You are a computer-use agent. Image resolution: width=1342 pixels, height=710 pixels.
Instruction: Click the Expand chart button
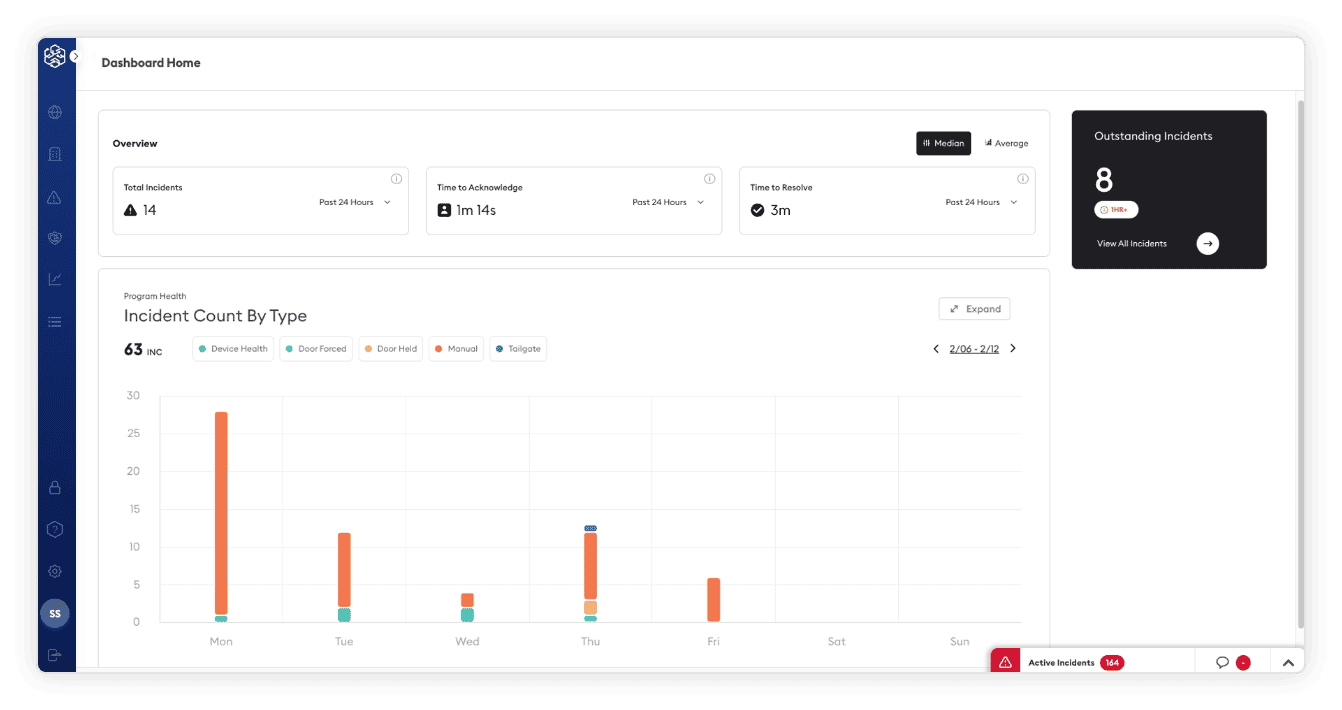point(974,309)
